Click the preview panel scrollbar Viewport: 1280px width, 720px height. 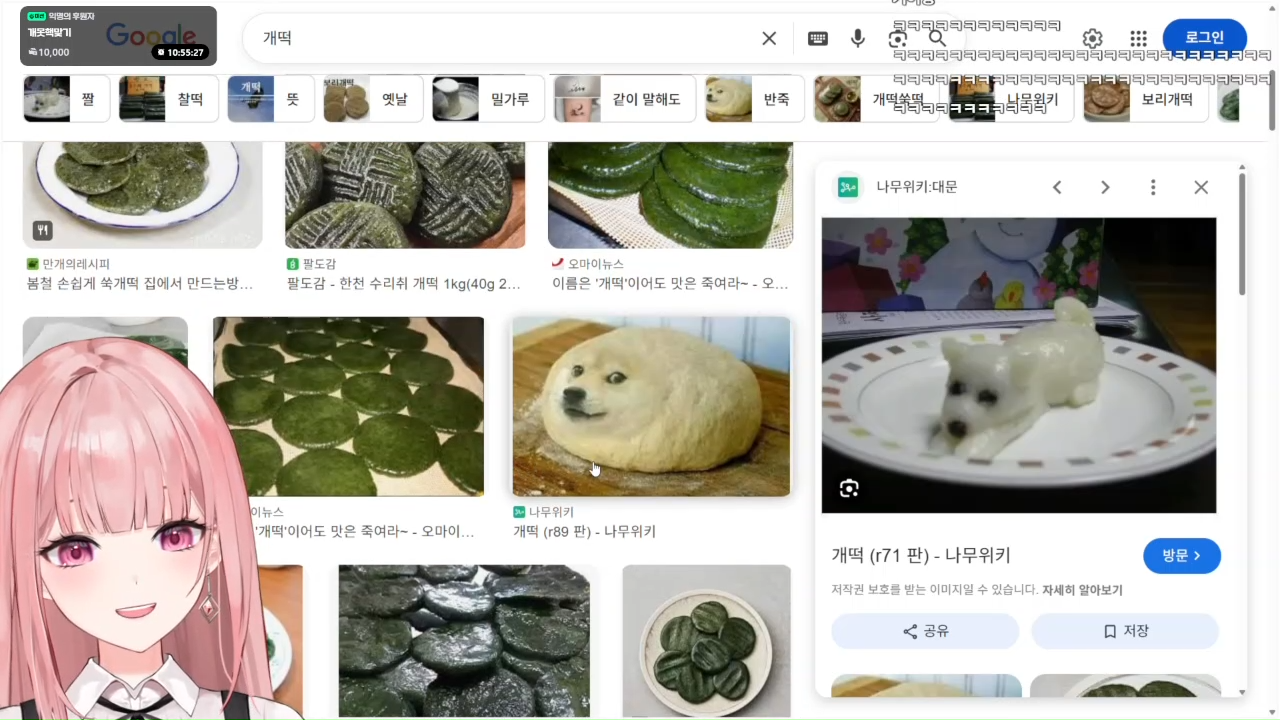click(1242, 235)
